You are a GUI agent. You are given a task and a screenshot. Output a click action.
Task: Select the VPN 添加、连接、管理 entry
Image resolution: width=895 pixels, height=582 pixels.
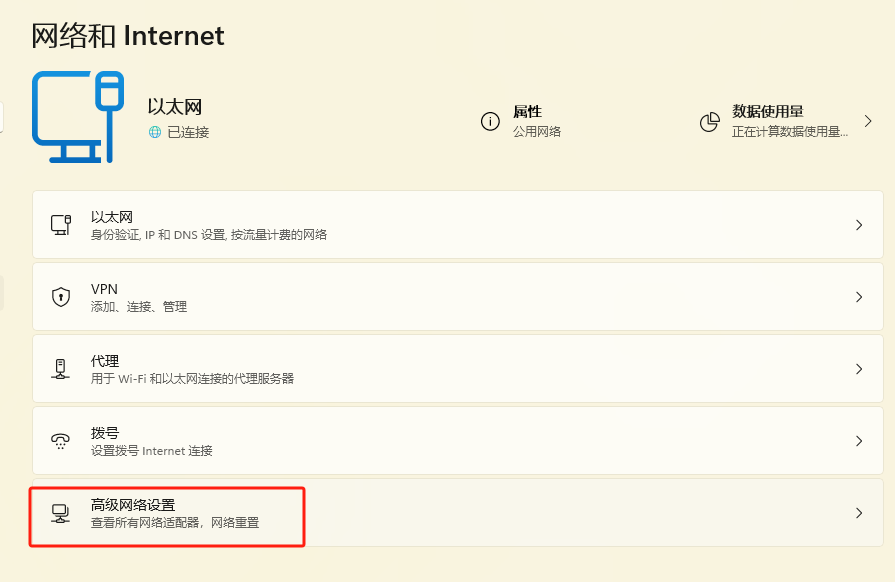pos(138,298)
